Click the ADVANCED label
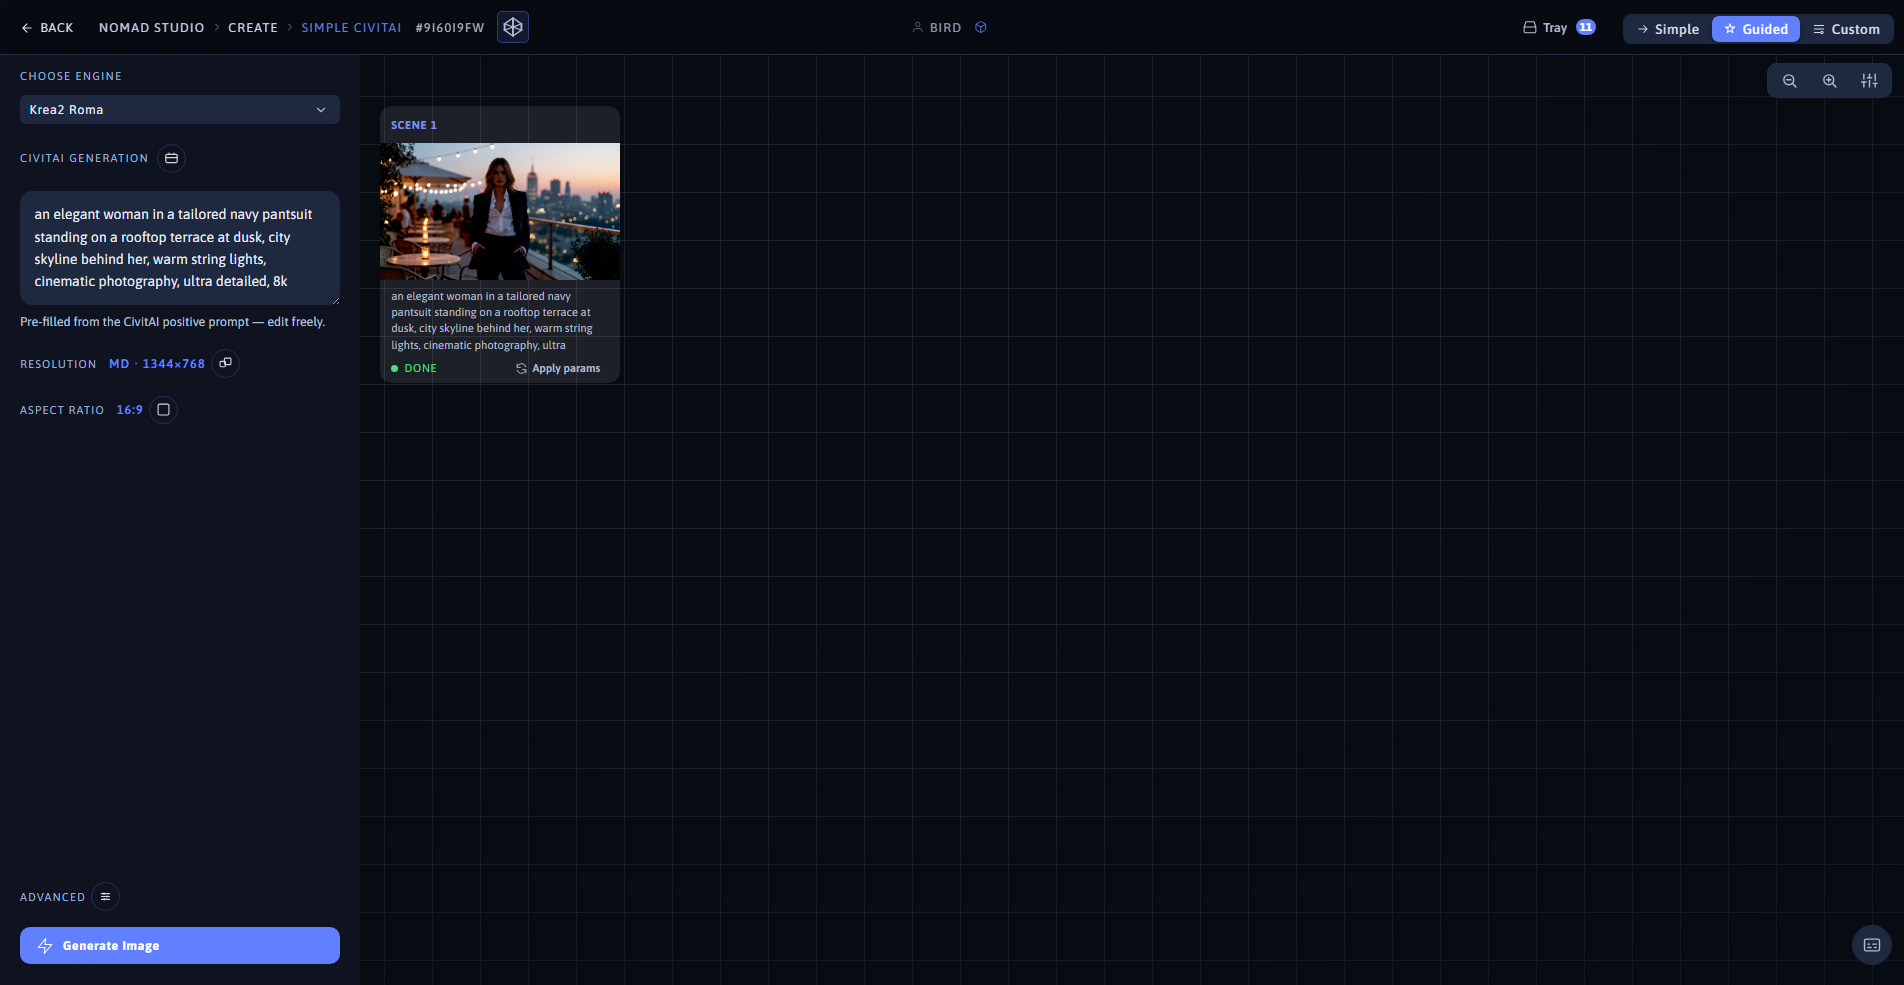Screen dimensions: 1904x985 click(x=53, y=898)
